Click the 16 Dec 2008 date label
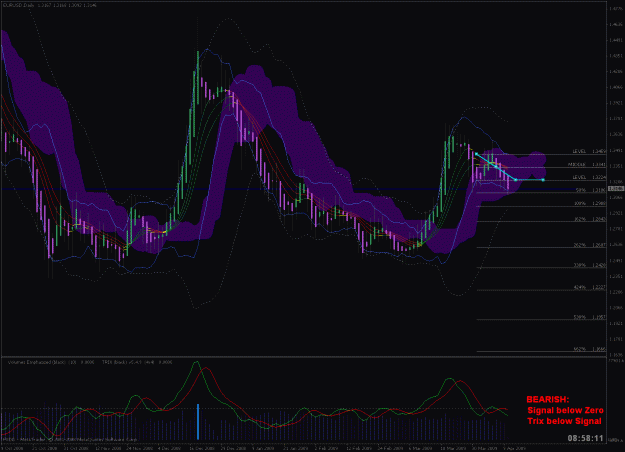The width and height of the screenshot is (625, 452). pos(202,448)
